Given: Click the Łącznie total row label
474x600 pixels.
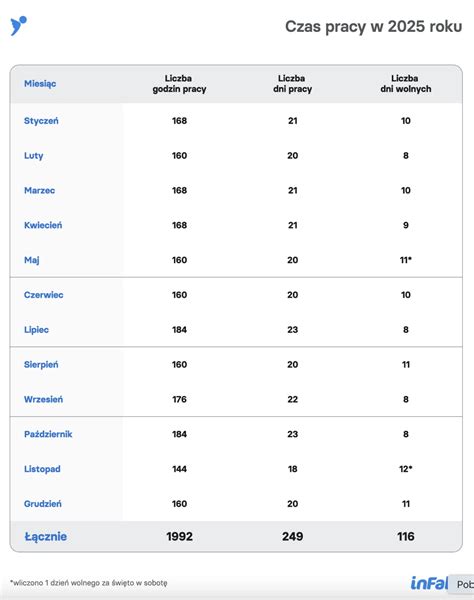Looking at the screenshot, I should [x=46, y=536].
